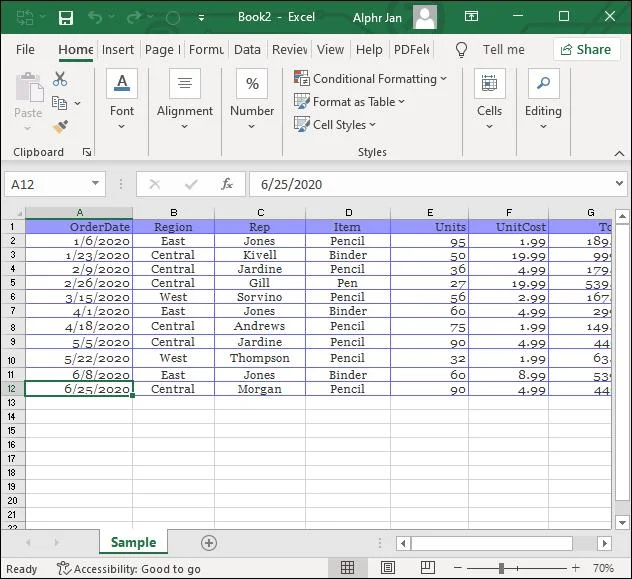Click the Copy icon
The image size is (632, 579).
pyautogui.click(x=59, y=103)
